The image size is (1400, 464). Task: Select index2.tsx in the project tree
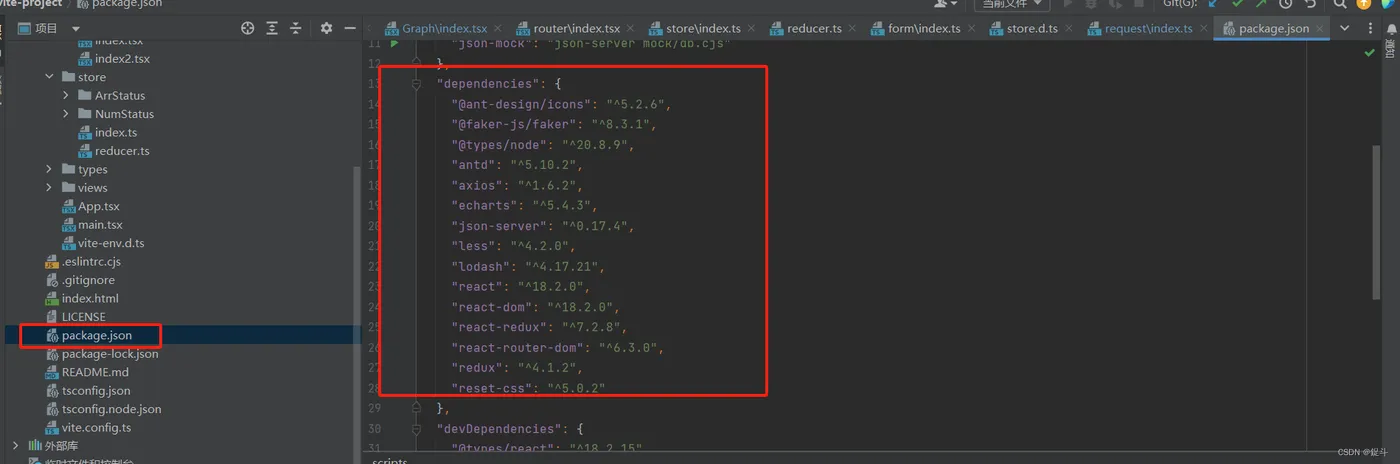click(x=122, y=59)
